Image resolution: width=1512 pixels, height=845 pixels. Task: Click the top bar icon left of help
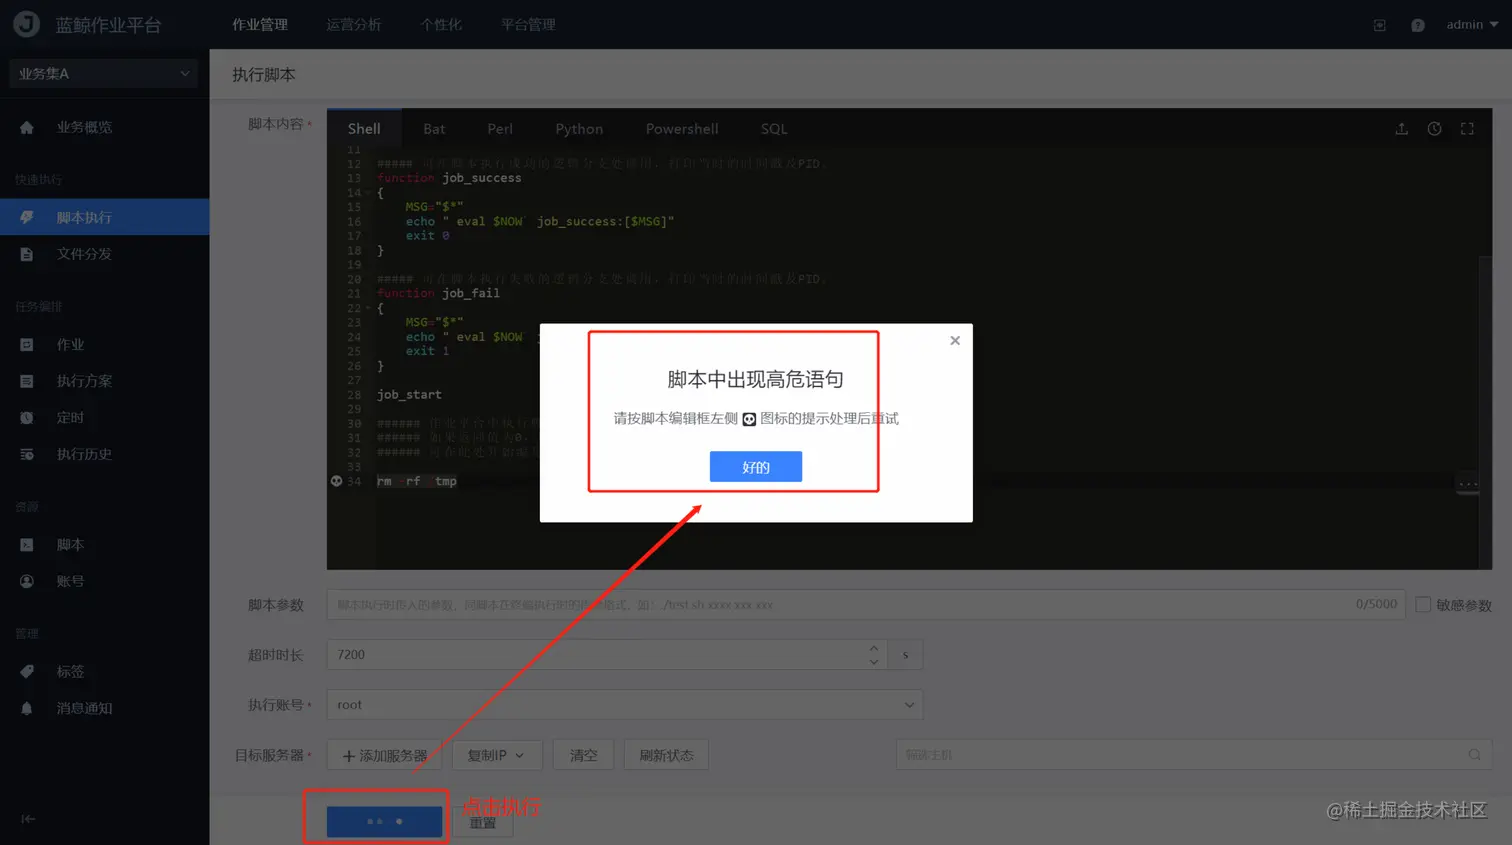(1380, 25)
